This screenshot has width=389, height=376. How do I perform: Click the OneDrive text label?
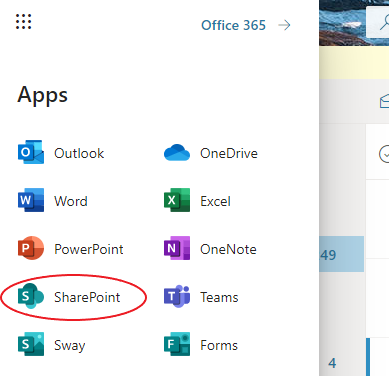[x=229, y=153]
